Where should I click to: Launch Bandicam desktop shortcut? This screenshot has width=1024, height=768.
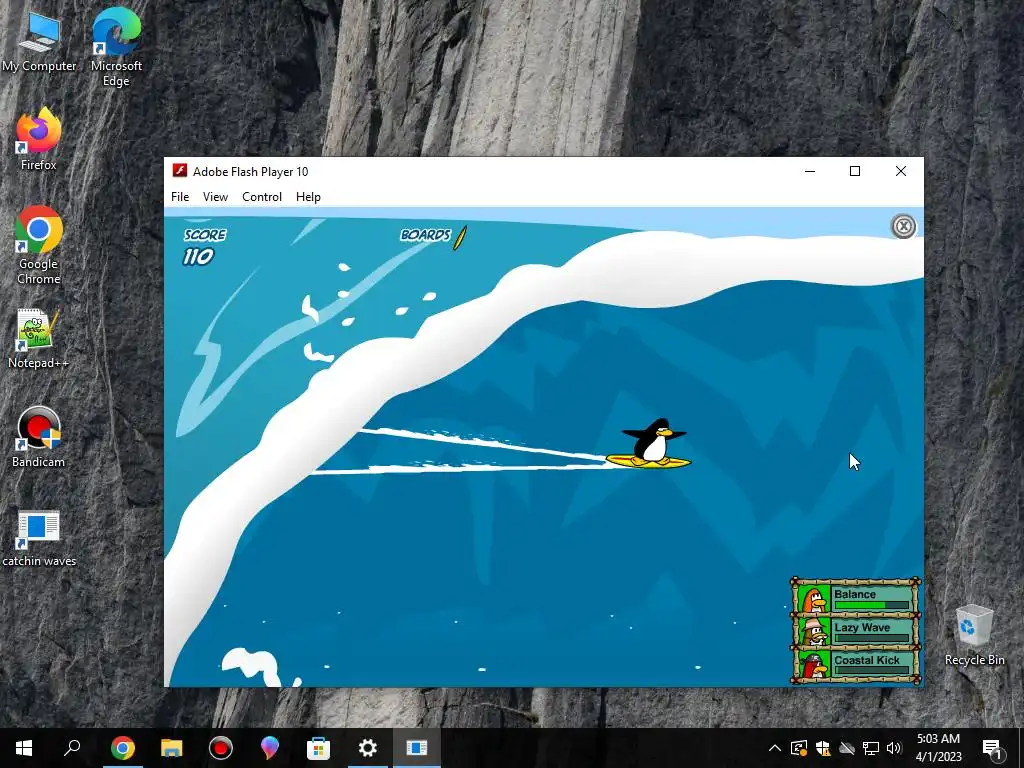coord(39,437)
